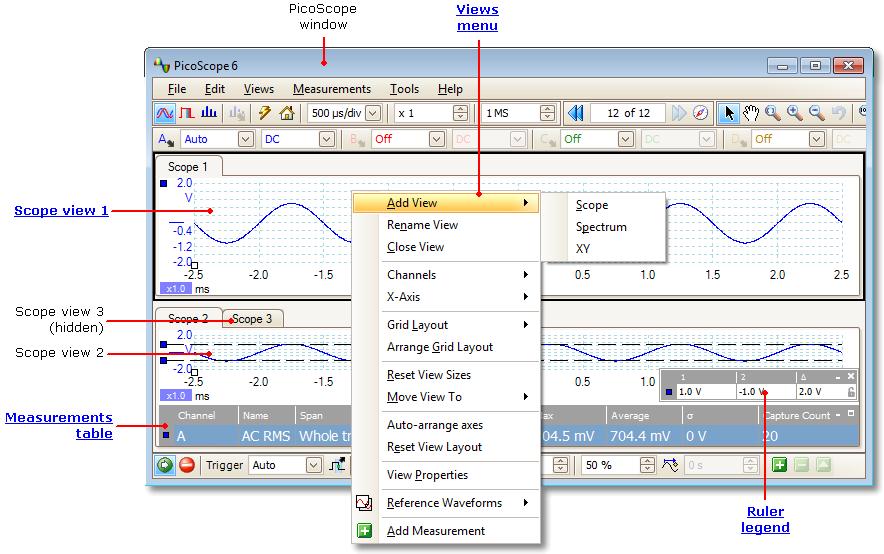
Task: Click the 50 % pre-trigger up arrow
Action: 647,461
